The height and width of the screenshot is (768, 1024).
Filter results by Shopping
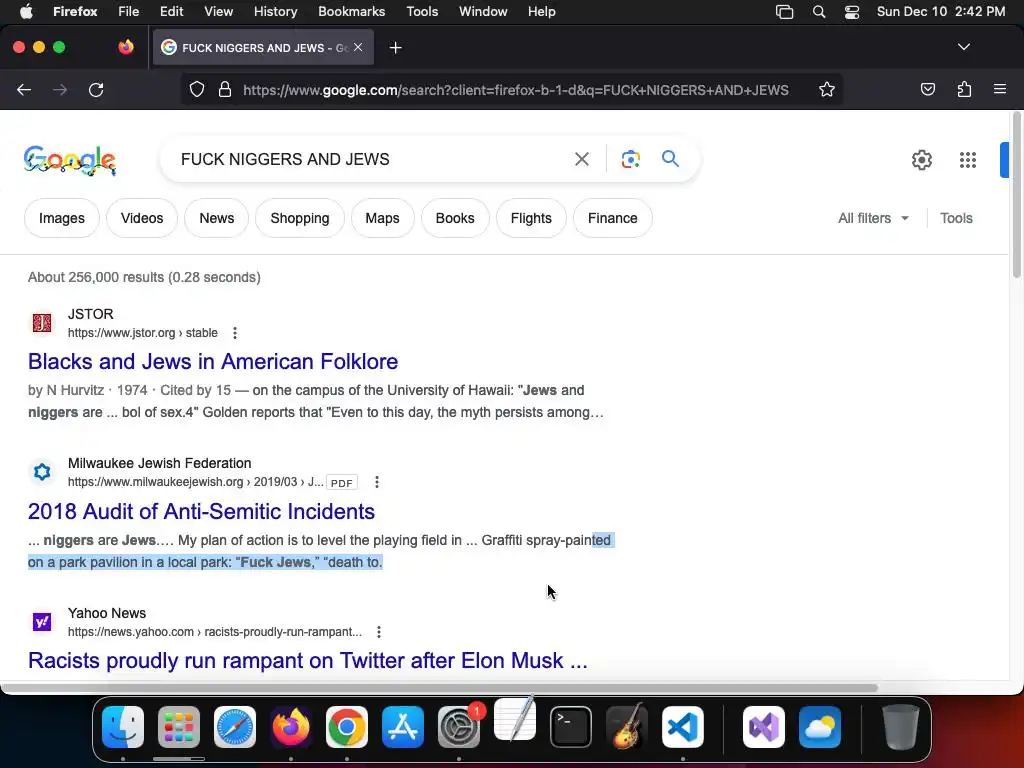(x=300, y=218)
